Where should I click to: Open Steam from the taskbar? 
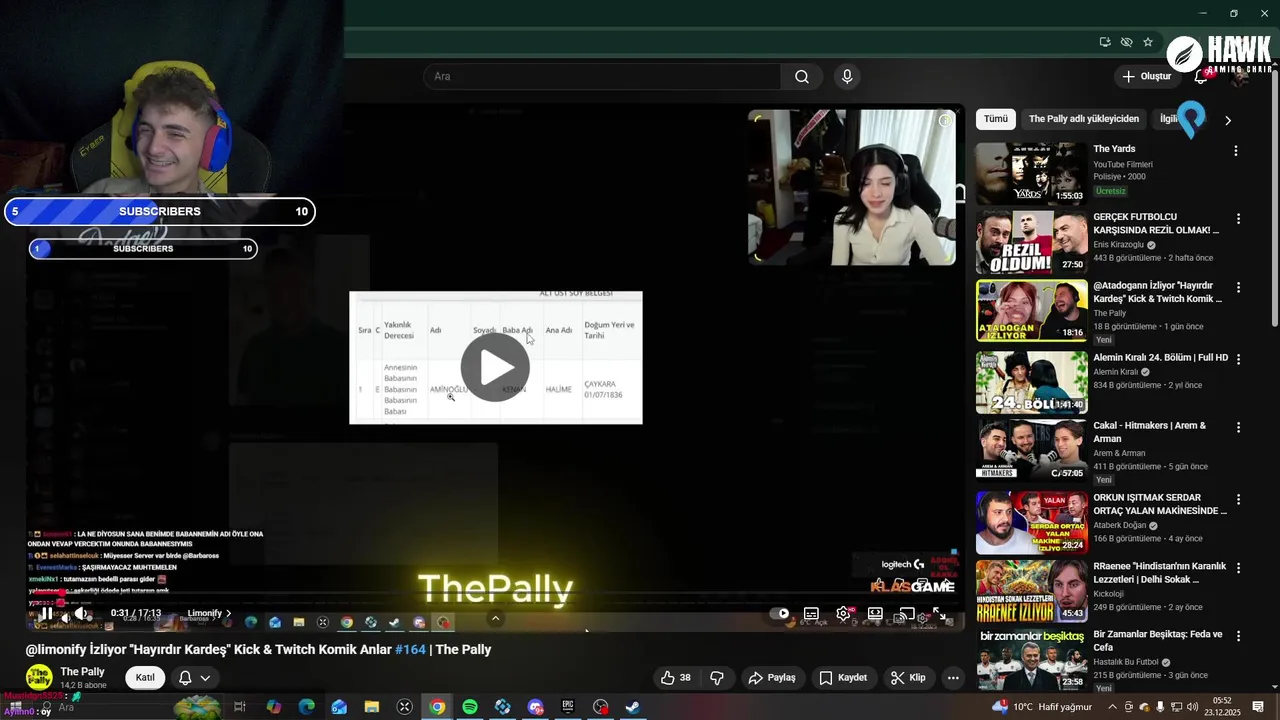point(633,707)
